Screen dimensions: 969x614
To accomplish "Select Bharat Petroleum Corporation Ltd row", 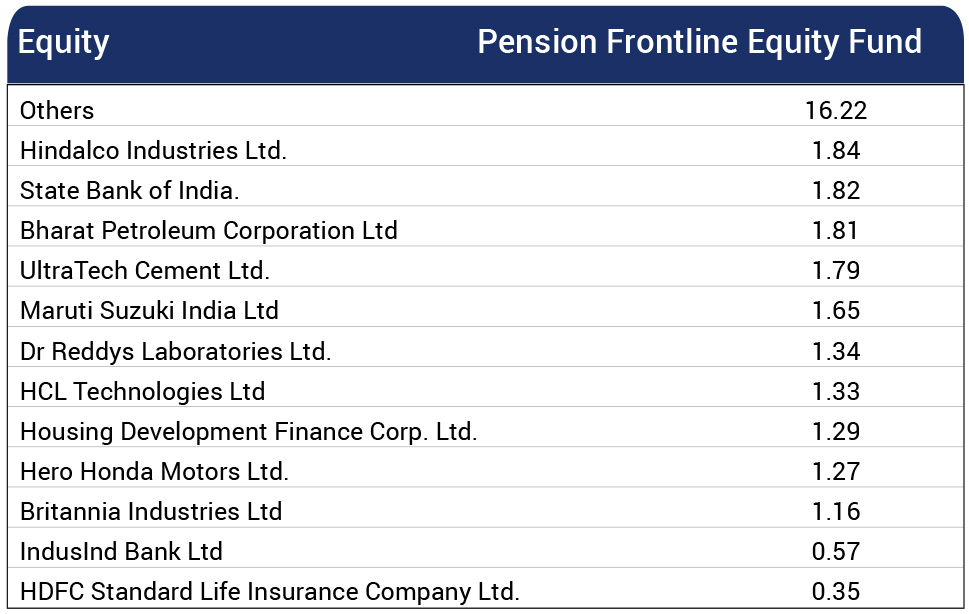I will coord(485,231).
